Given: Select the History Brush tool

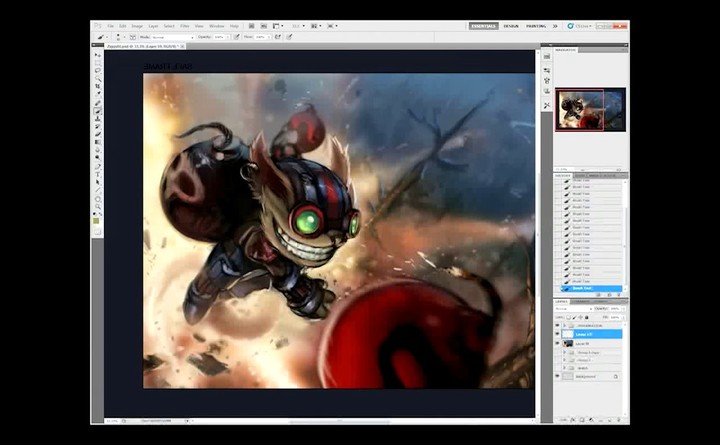Looking at the screenshot, I should click(97, 127).
